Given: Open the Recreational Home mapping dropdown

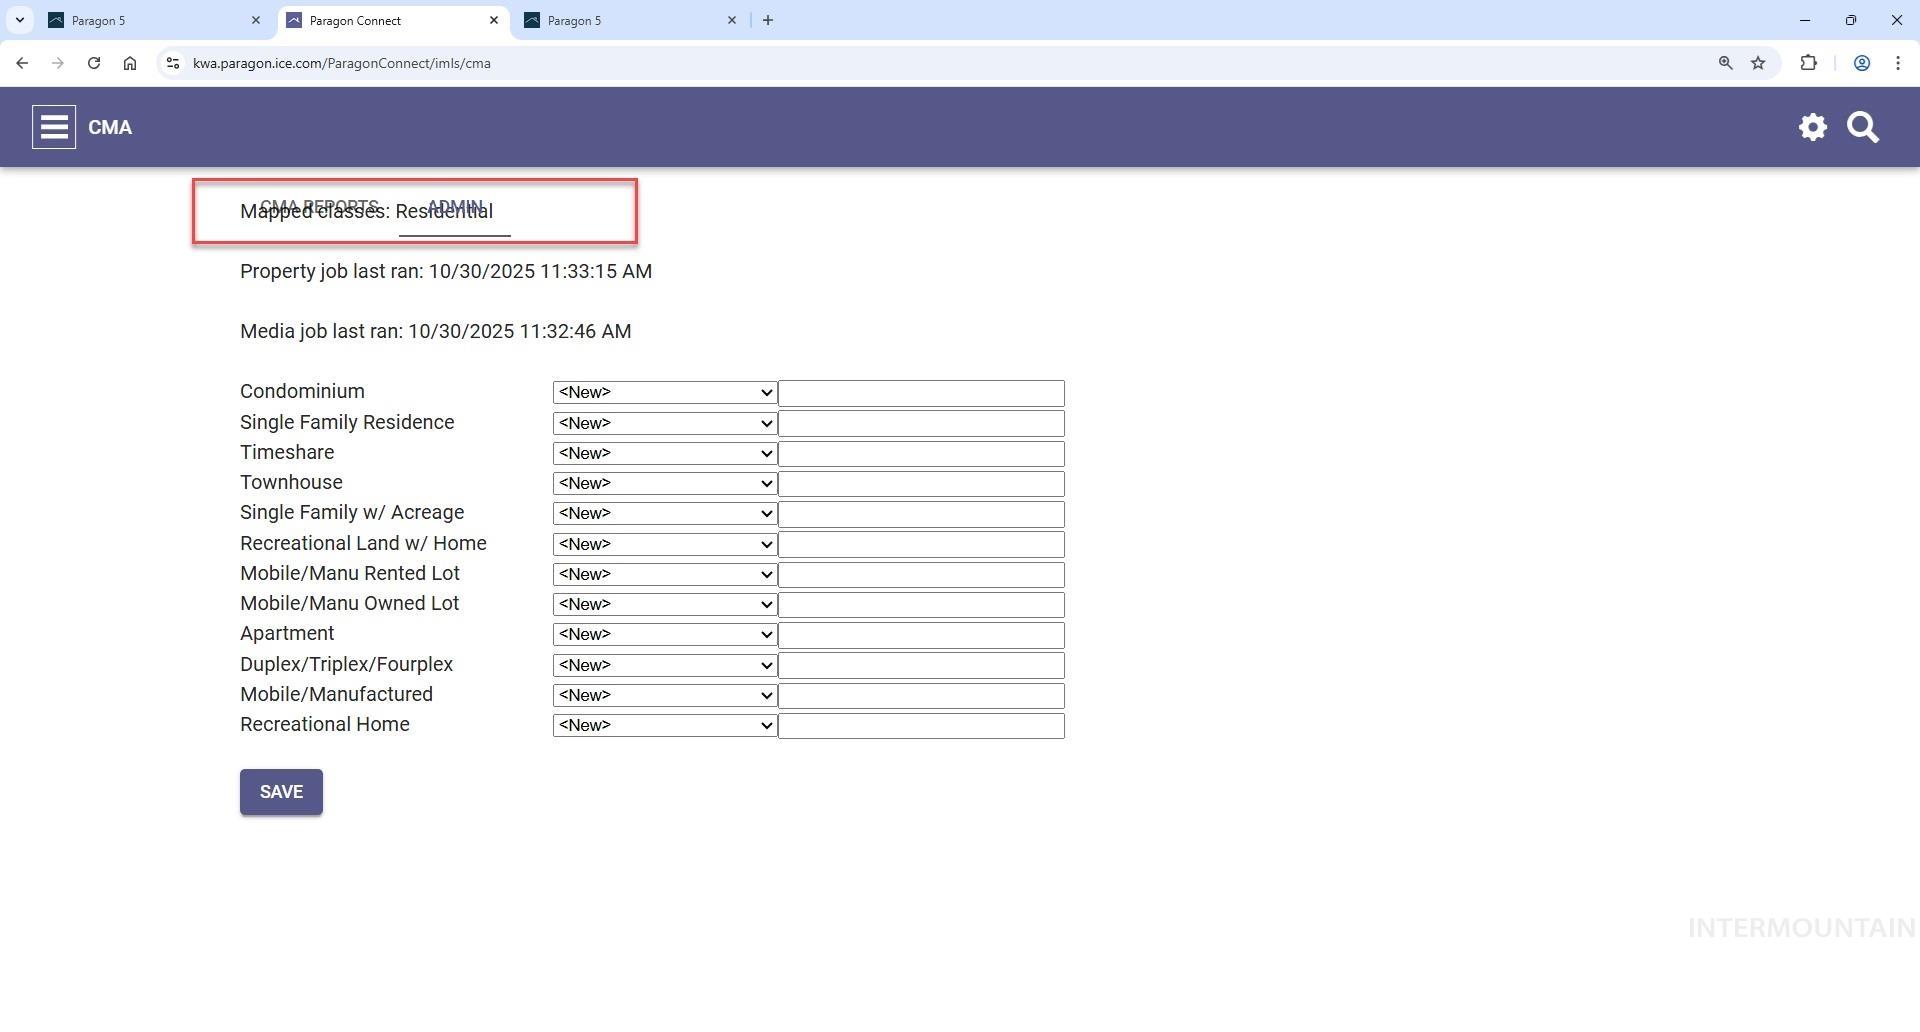Looking at the screenshot, I should [x=665, y=726].
